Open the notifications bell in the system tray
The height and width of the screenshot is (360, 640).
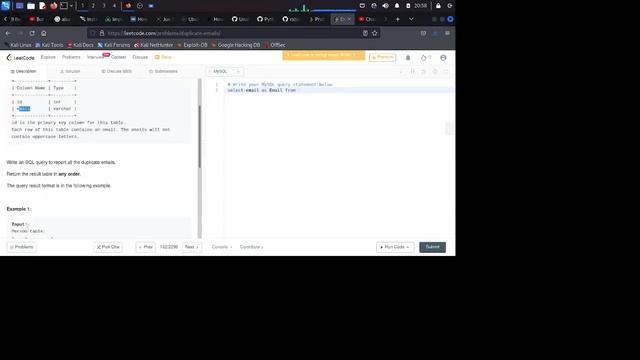397,6
